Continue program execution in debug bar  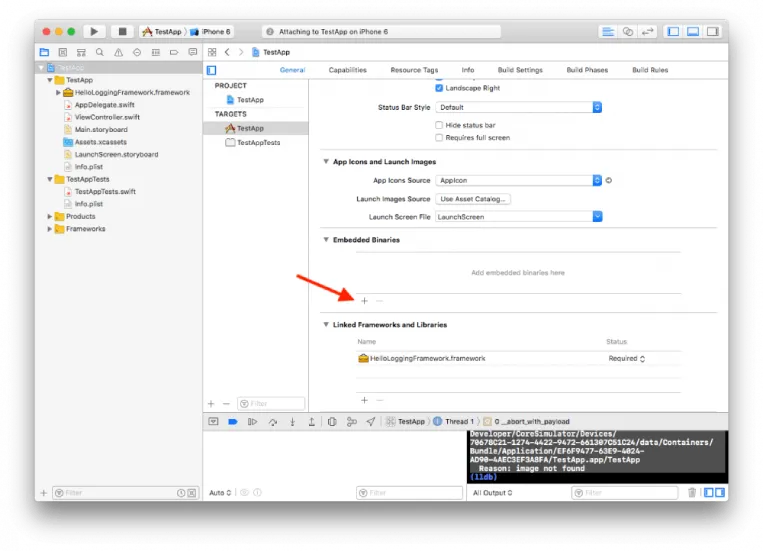[252, 422]
